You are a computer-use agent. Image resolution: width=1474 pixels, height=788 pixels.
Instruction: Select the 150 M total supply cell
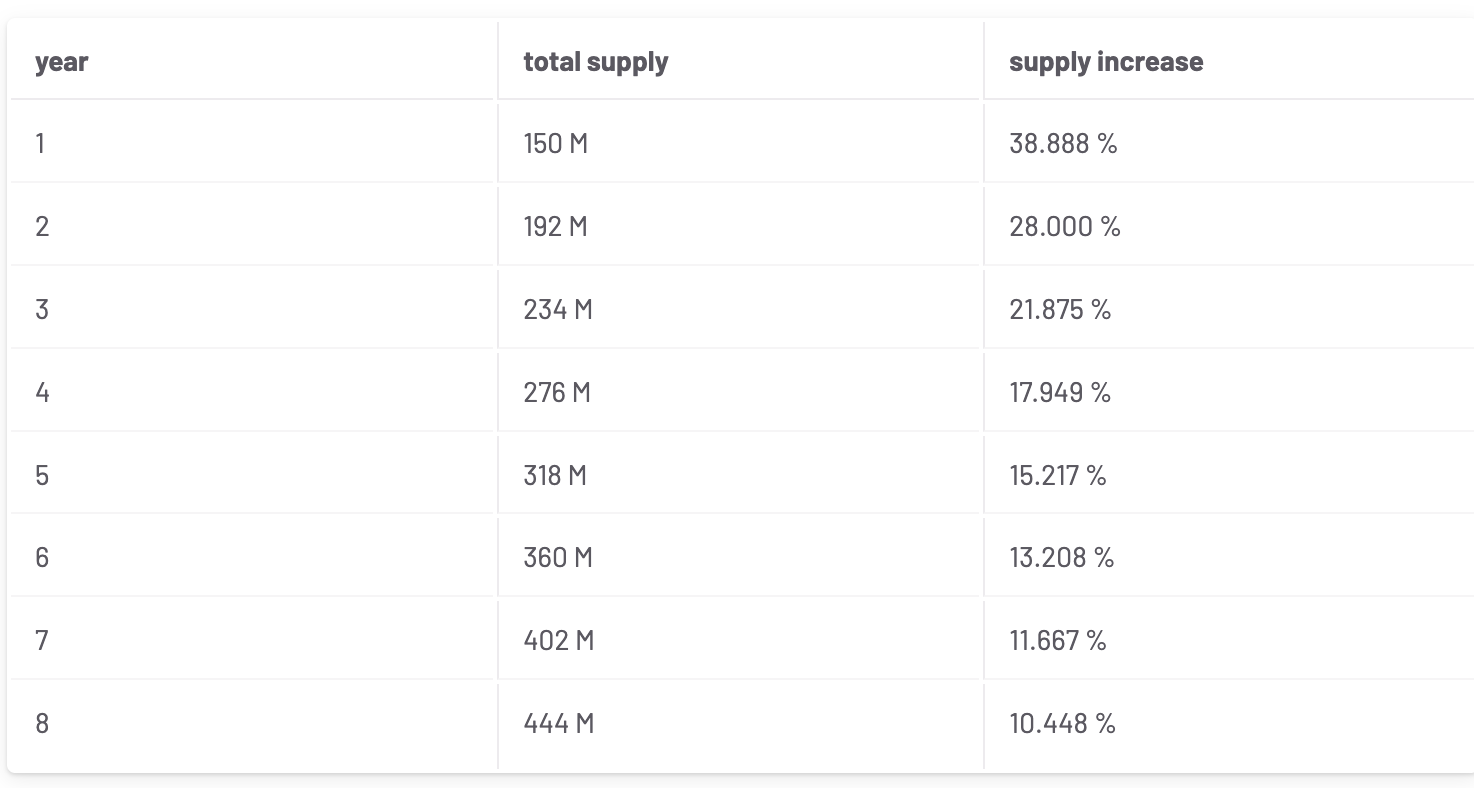[555, 144]
